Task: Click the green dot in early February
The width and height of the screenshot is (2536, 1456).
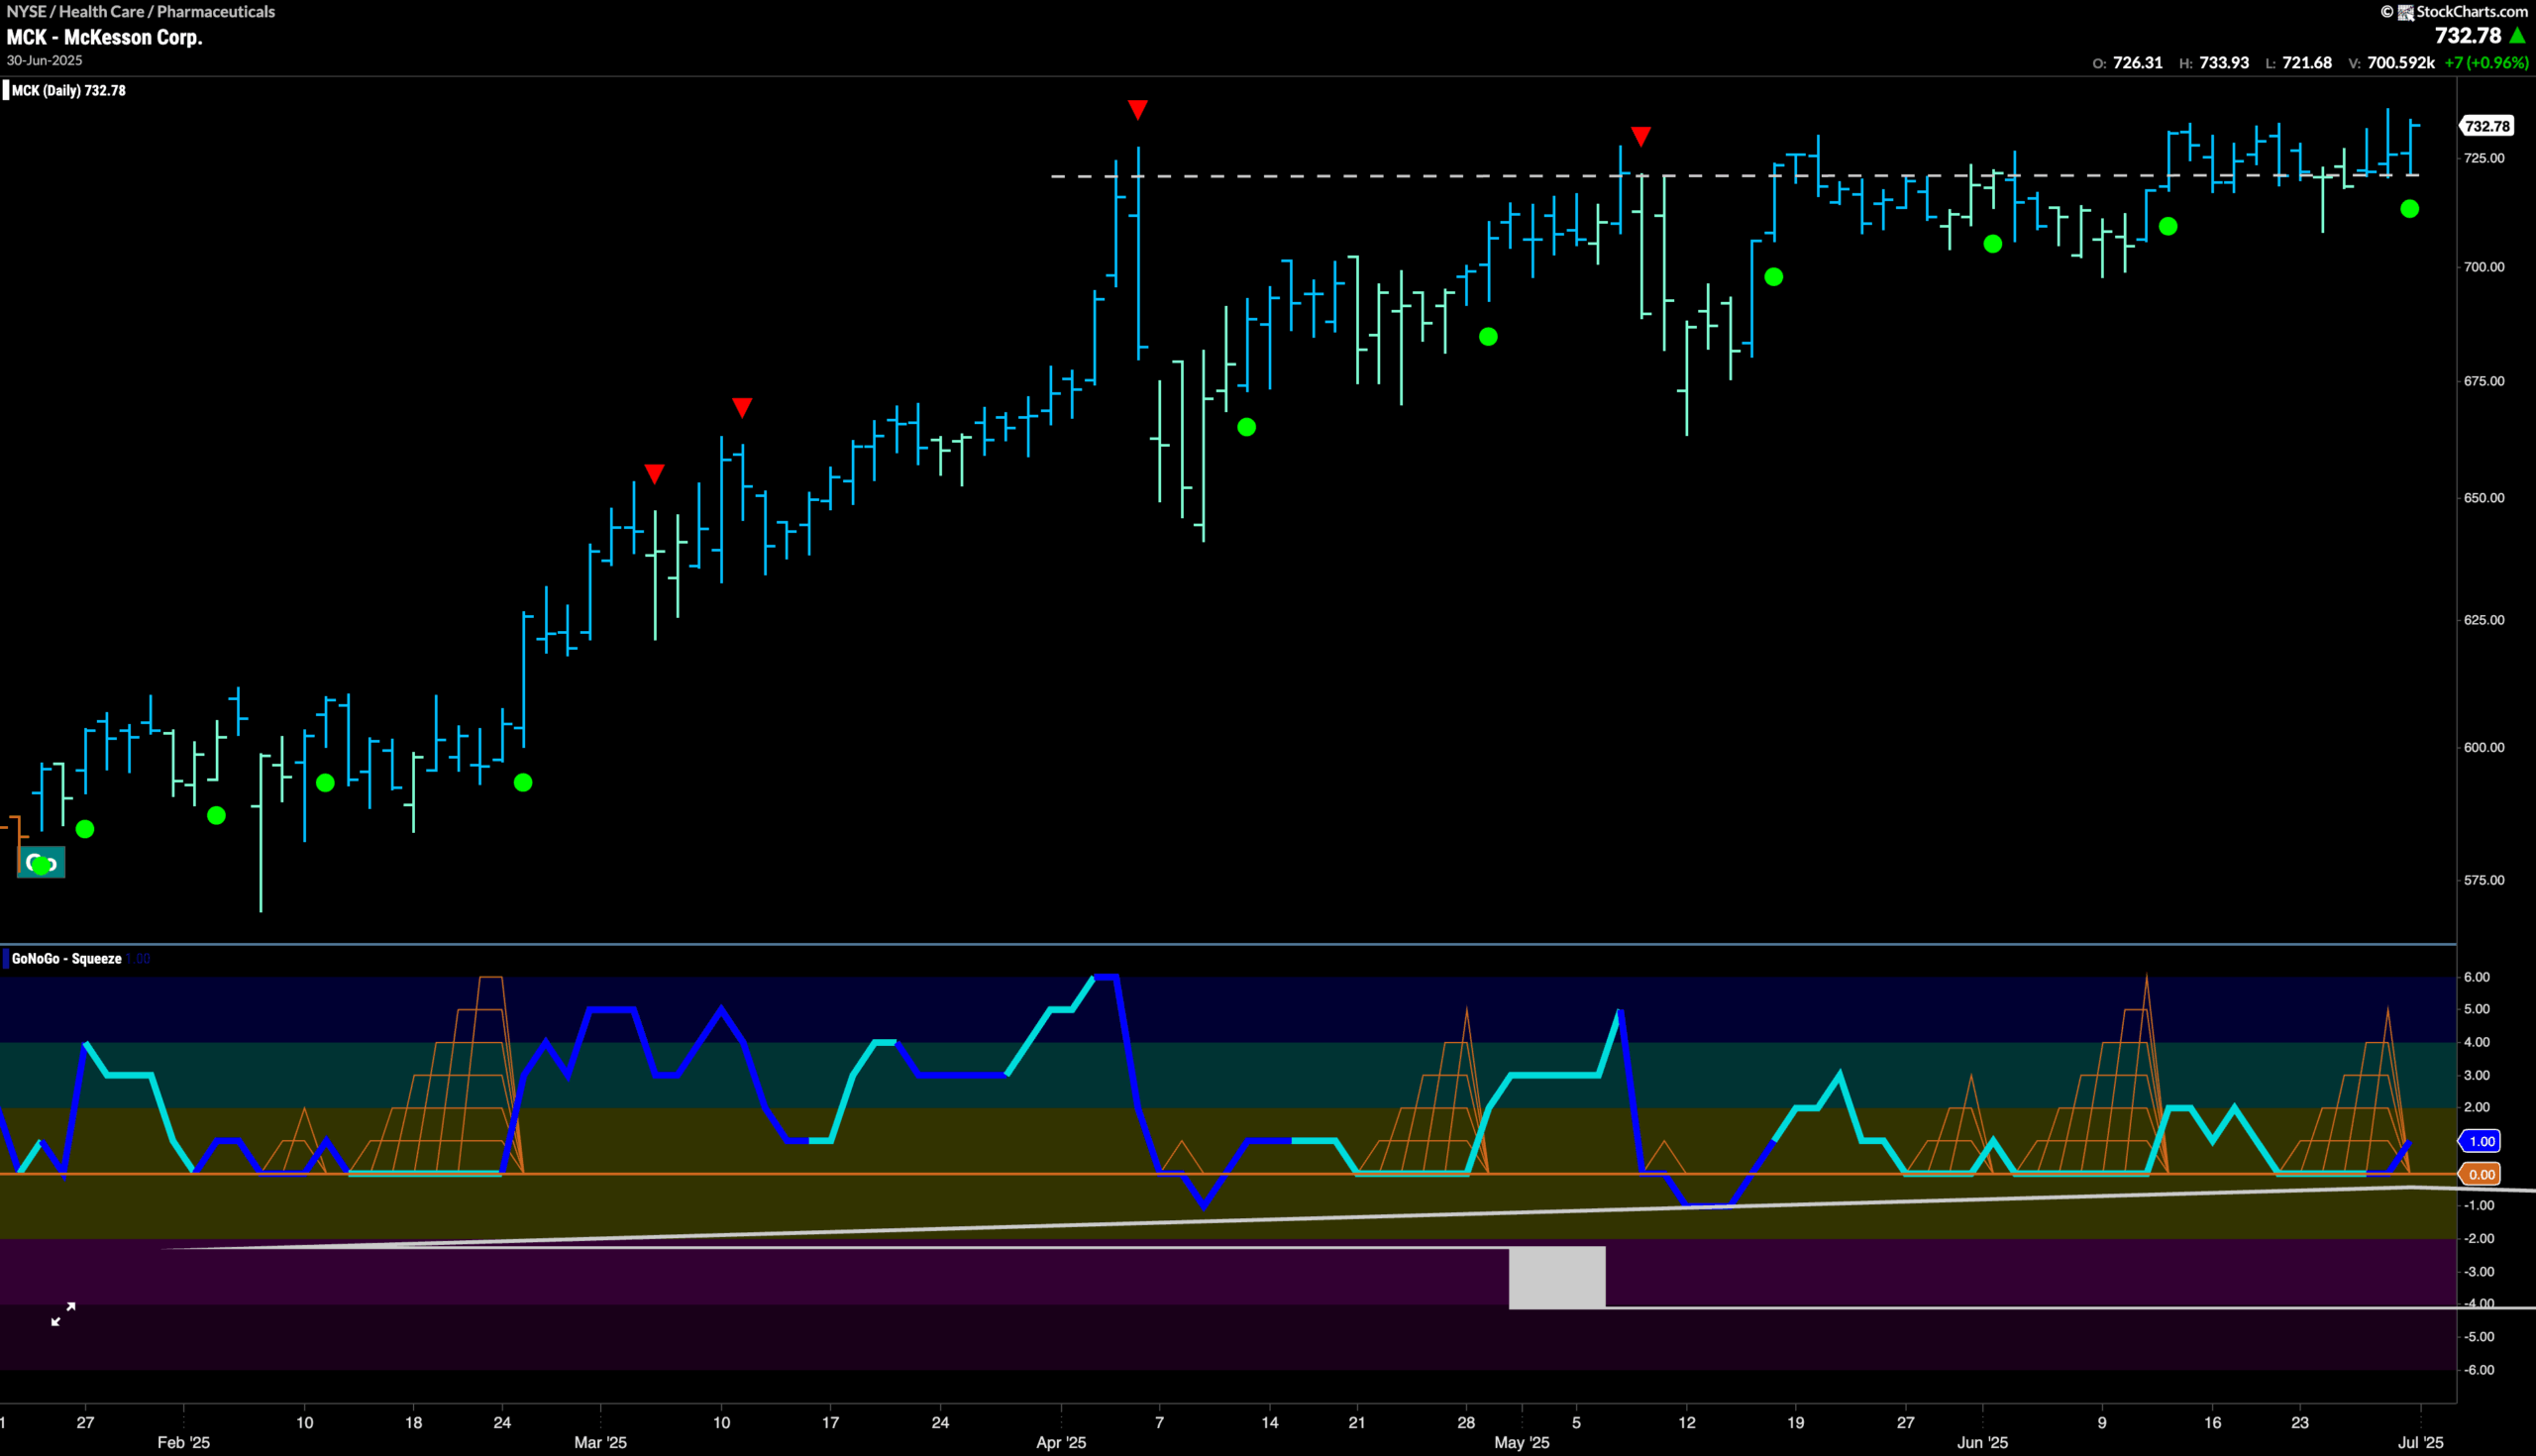Action: pos(216,816)
